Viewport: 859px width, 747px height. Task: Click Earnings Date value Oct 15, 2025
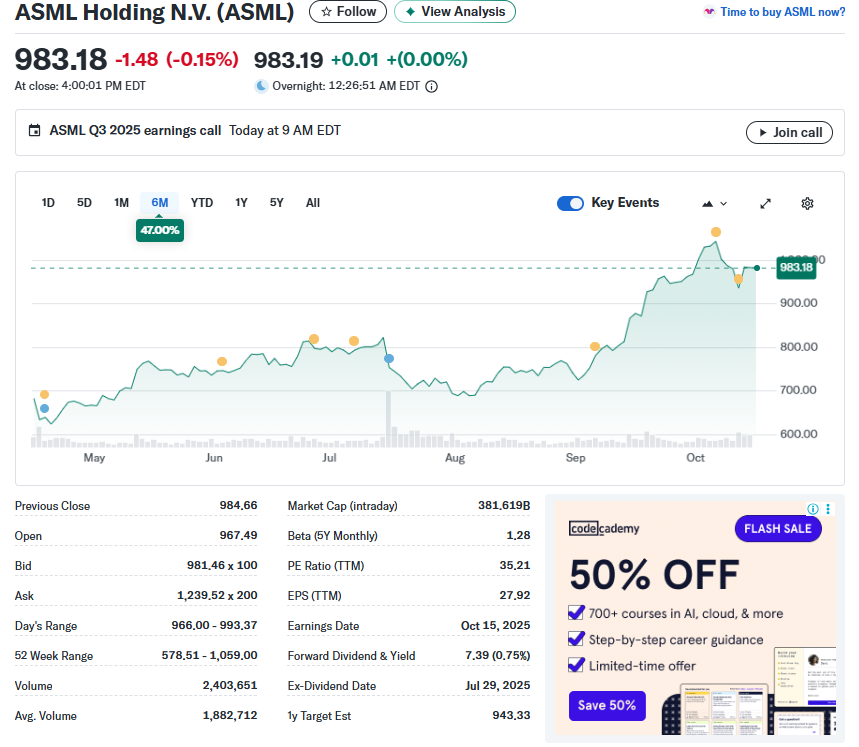coord(495,625)
